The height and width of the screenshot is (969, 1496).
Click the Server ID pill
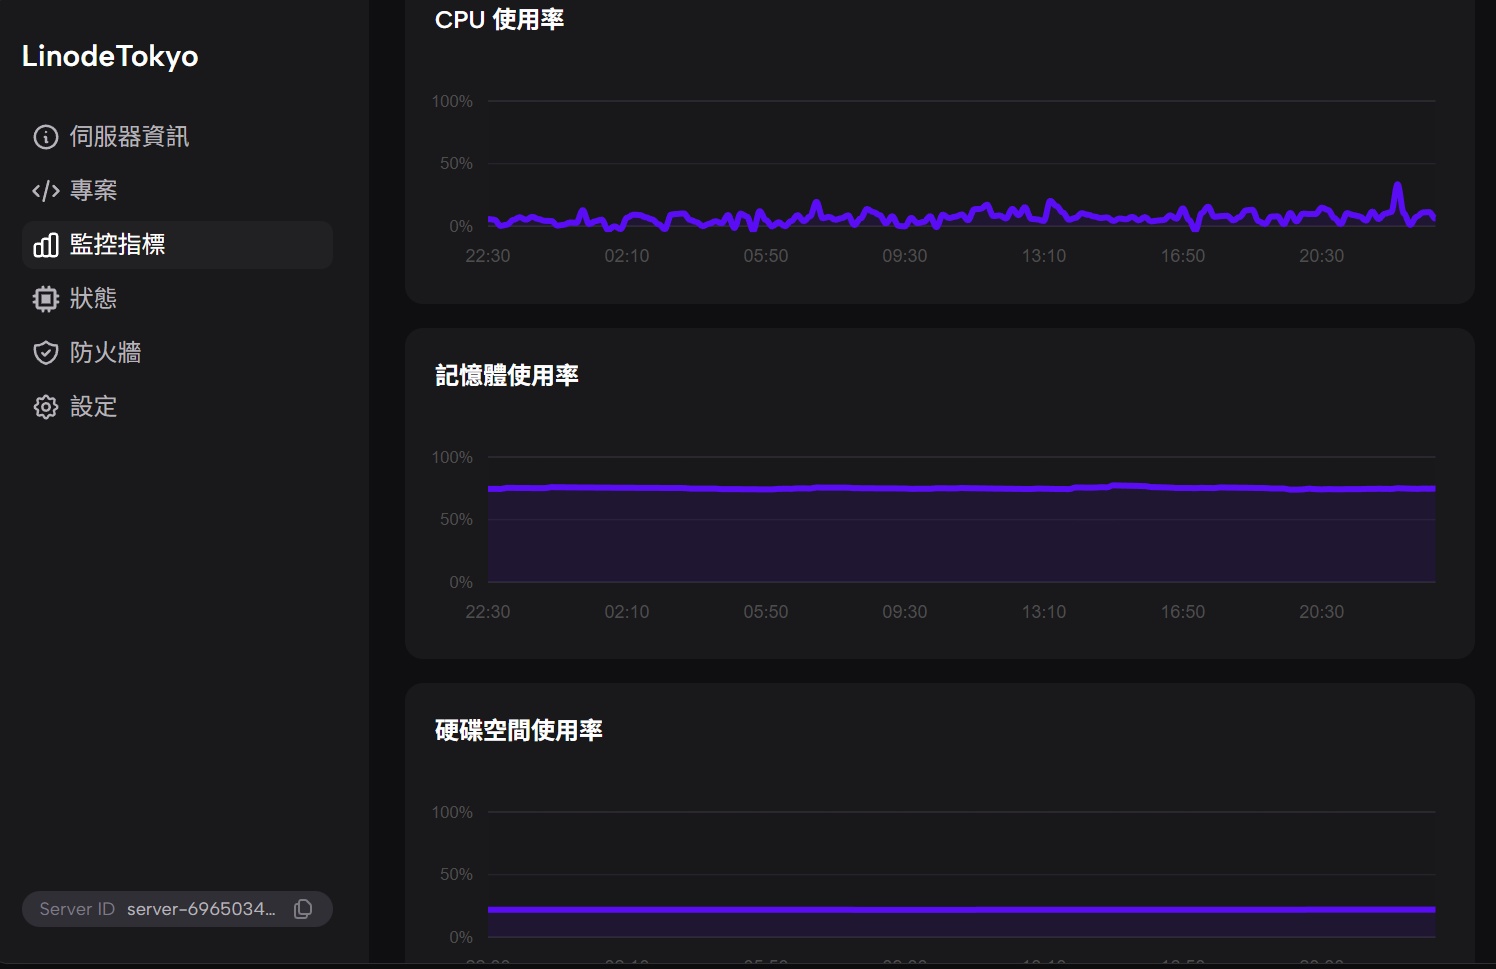pos(160,909)
